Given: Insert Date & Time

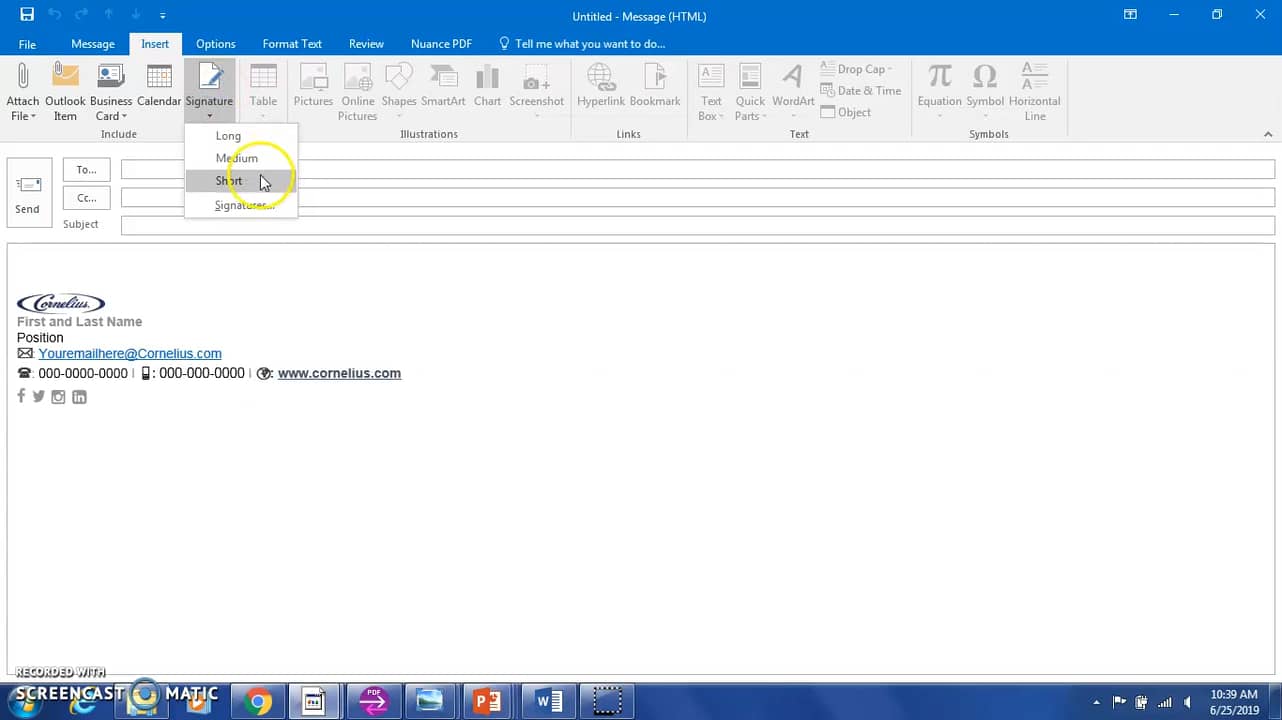Looking at the screenshot, I should [x=860, y=91].
